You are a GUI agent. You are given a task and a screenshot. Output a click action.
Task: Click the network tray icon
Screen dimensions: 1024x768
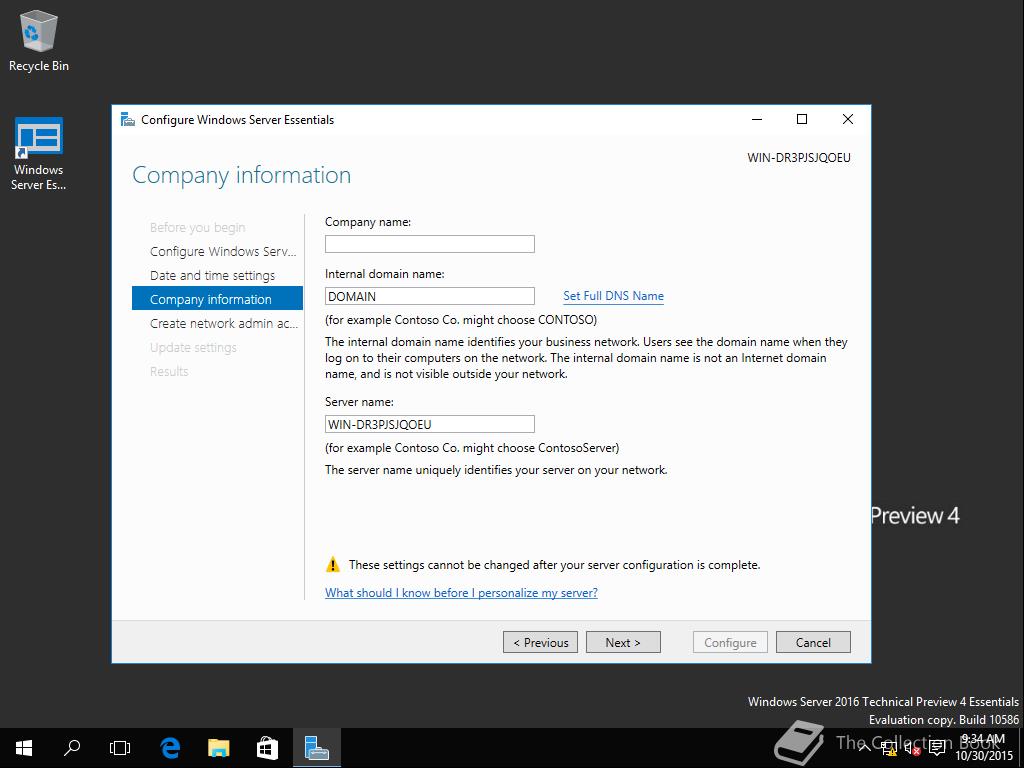click(889, 748)
